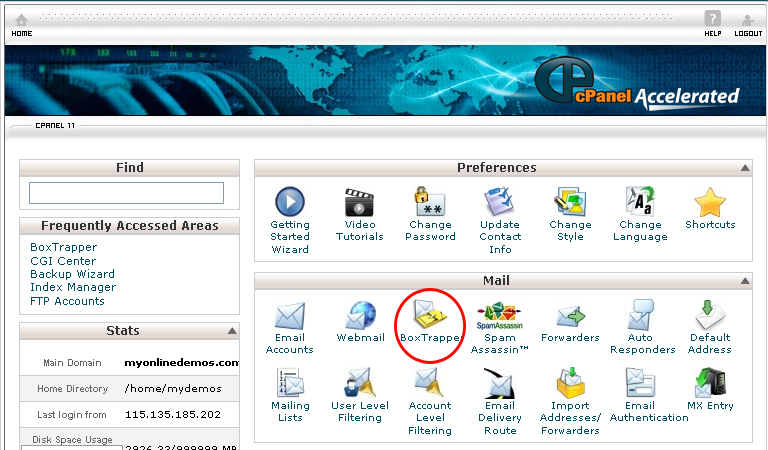Open the Email Accounts icon
Viewport: 768px width, 450px height.
(x=290, y=316)
